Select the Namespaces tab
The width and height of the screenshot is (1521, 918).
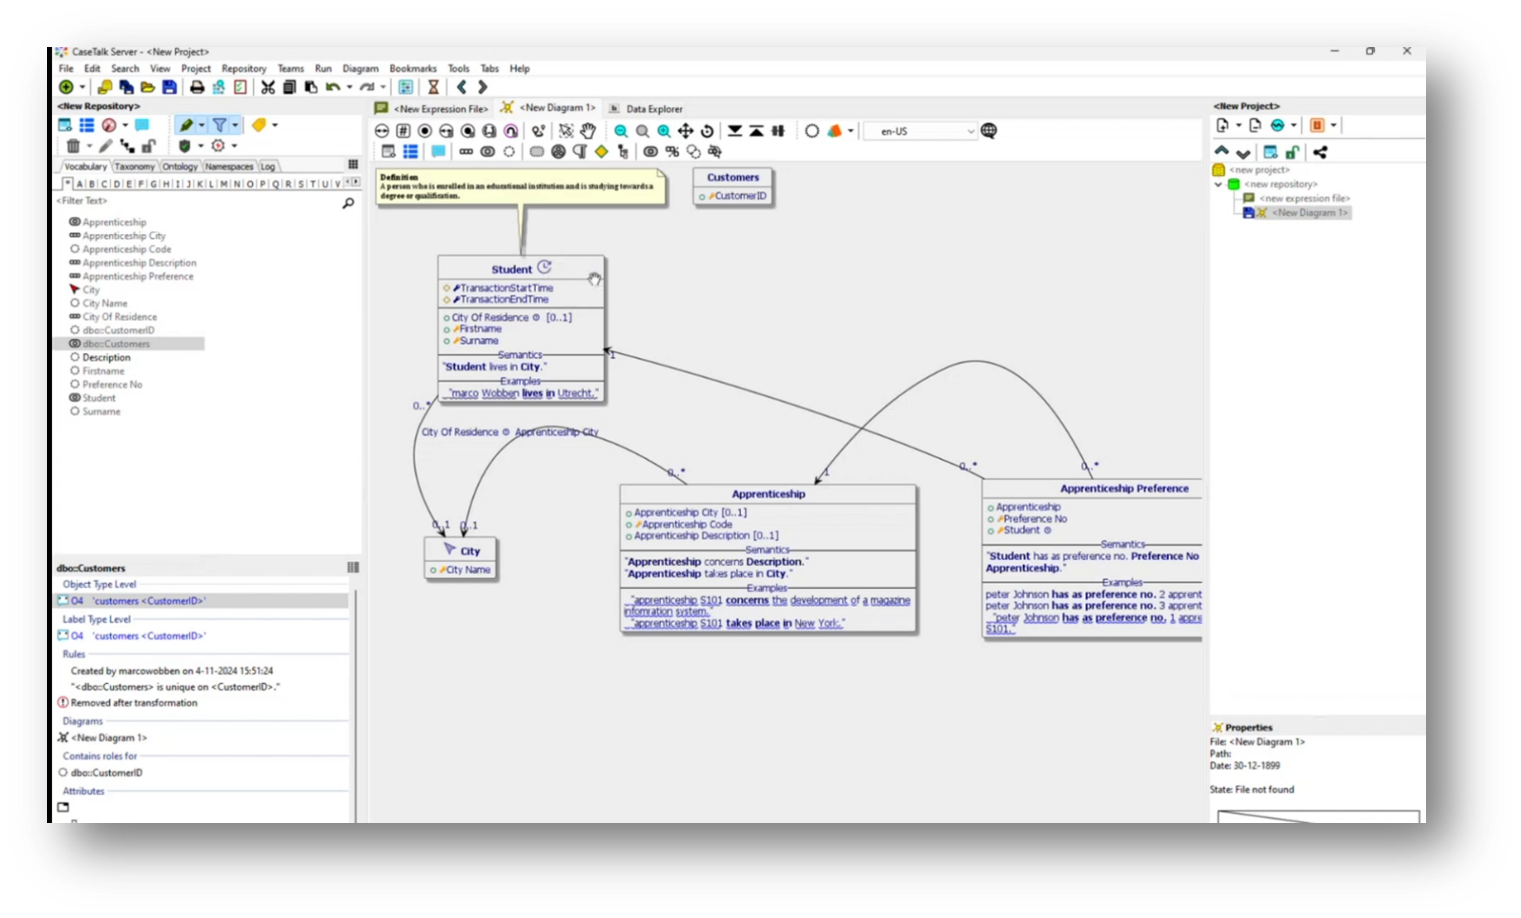(x=229, y=167)
